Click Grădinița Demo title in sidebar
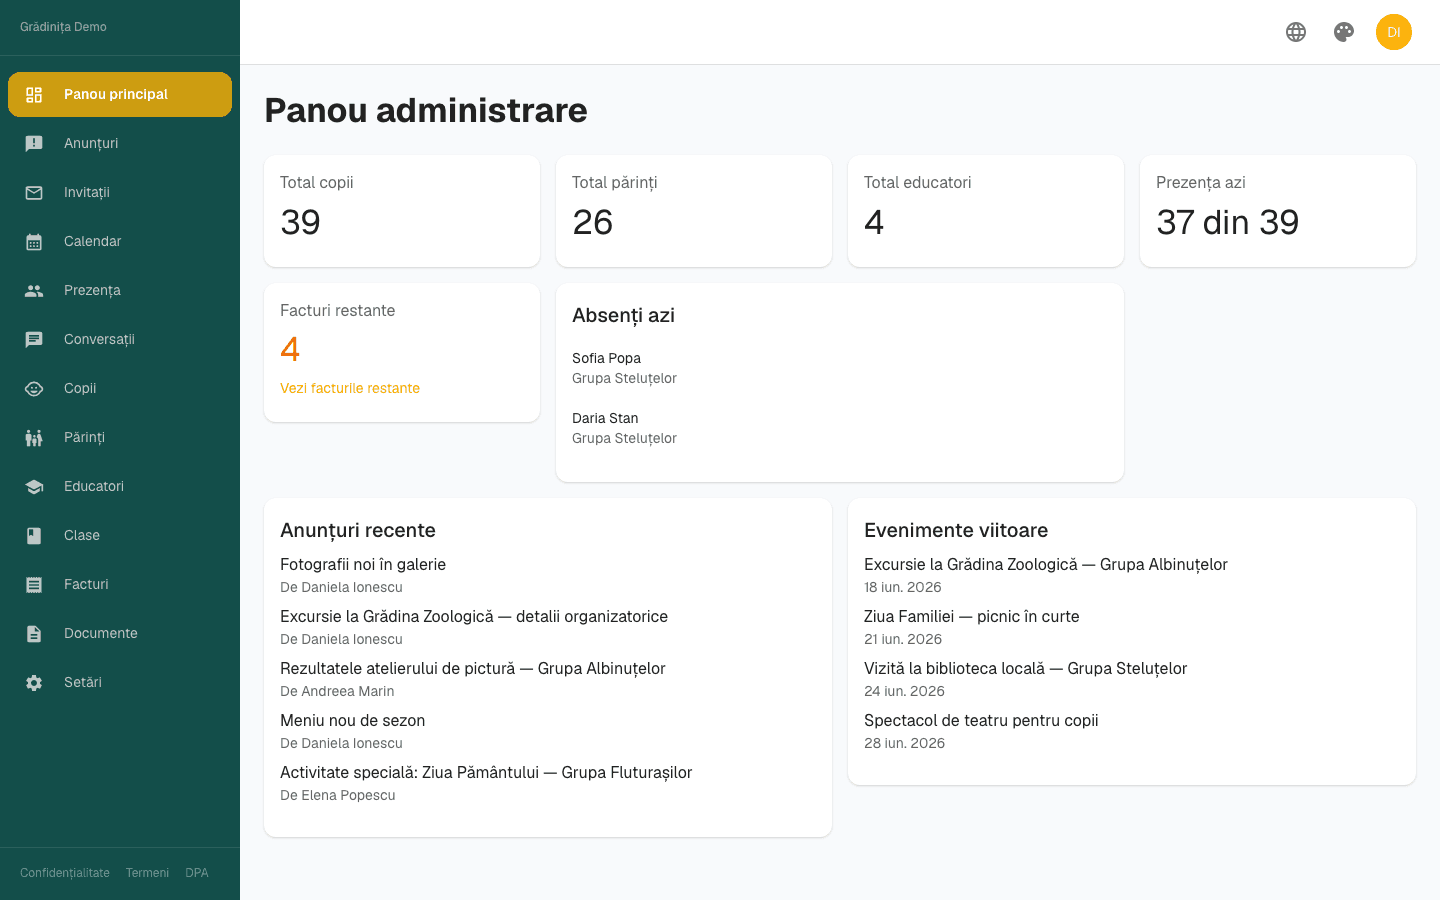This screenshot has height=900, width=1440. click(x=63, y=27)
